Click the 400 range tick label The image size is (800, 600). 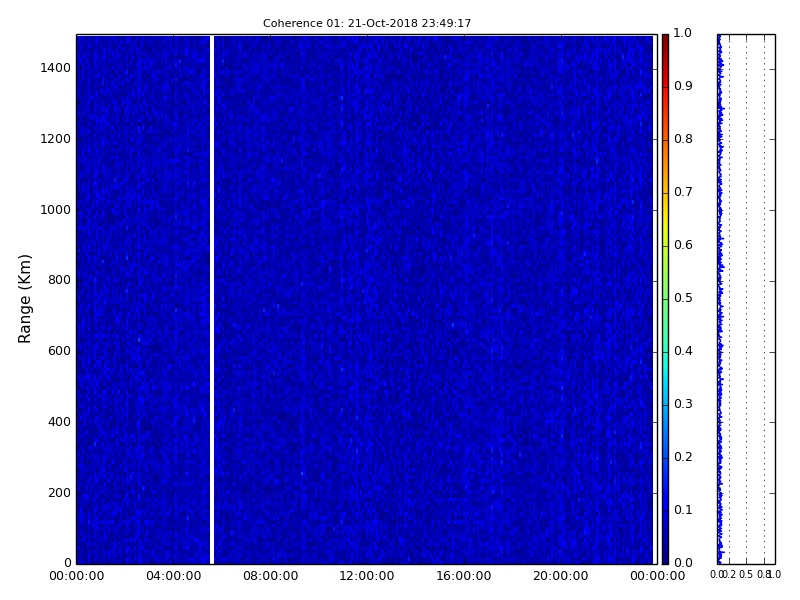(59, 422)
